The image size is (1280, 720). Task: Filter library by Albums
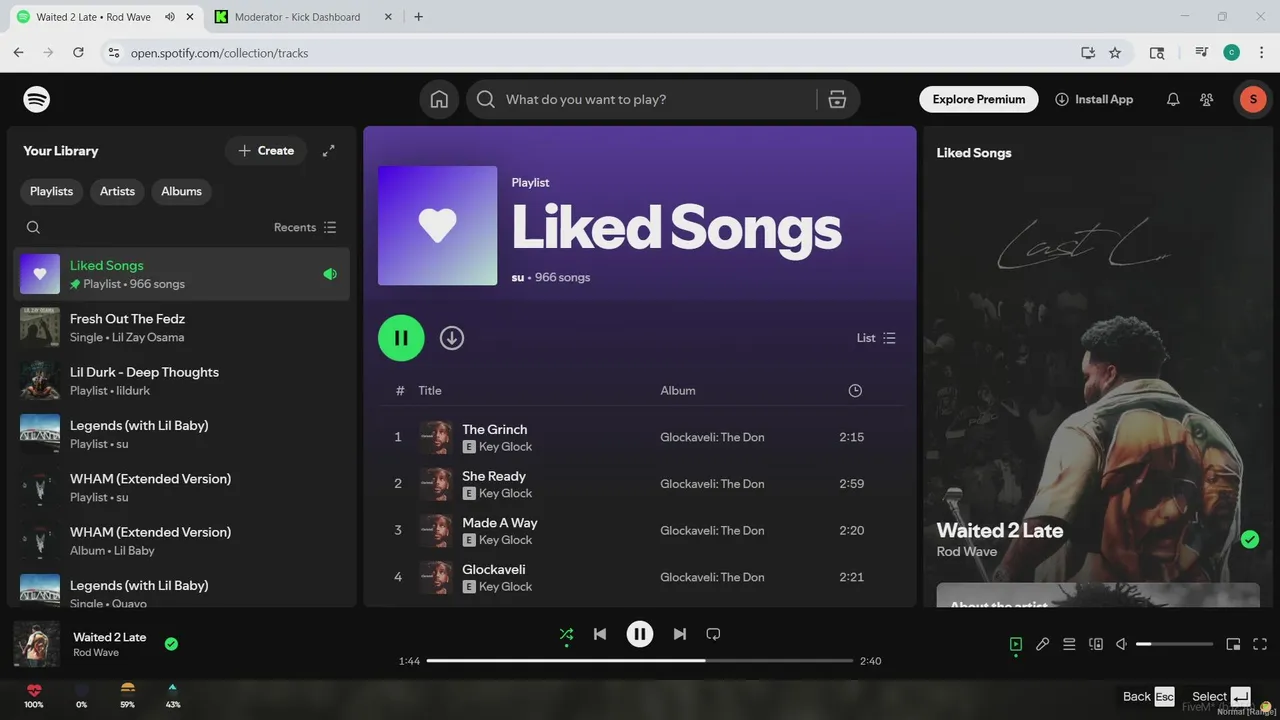(181, 191)
